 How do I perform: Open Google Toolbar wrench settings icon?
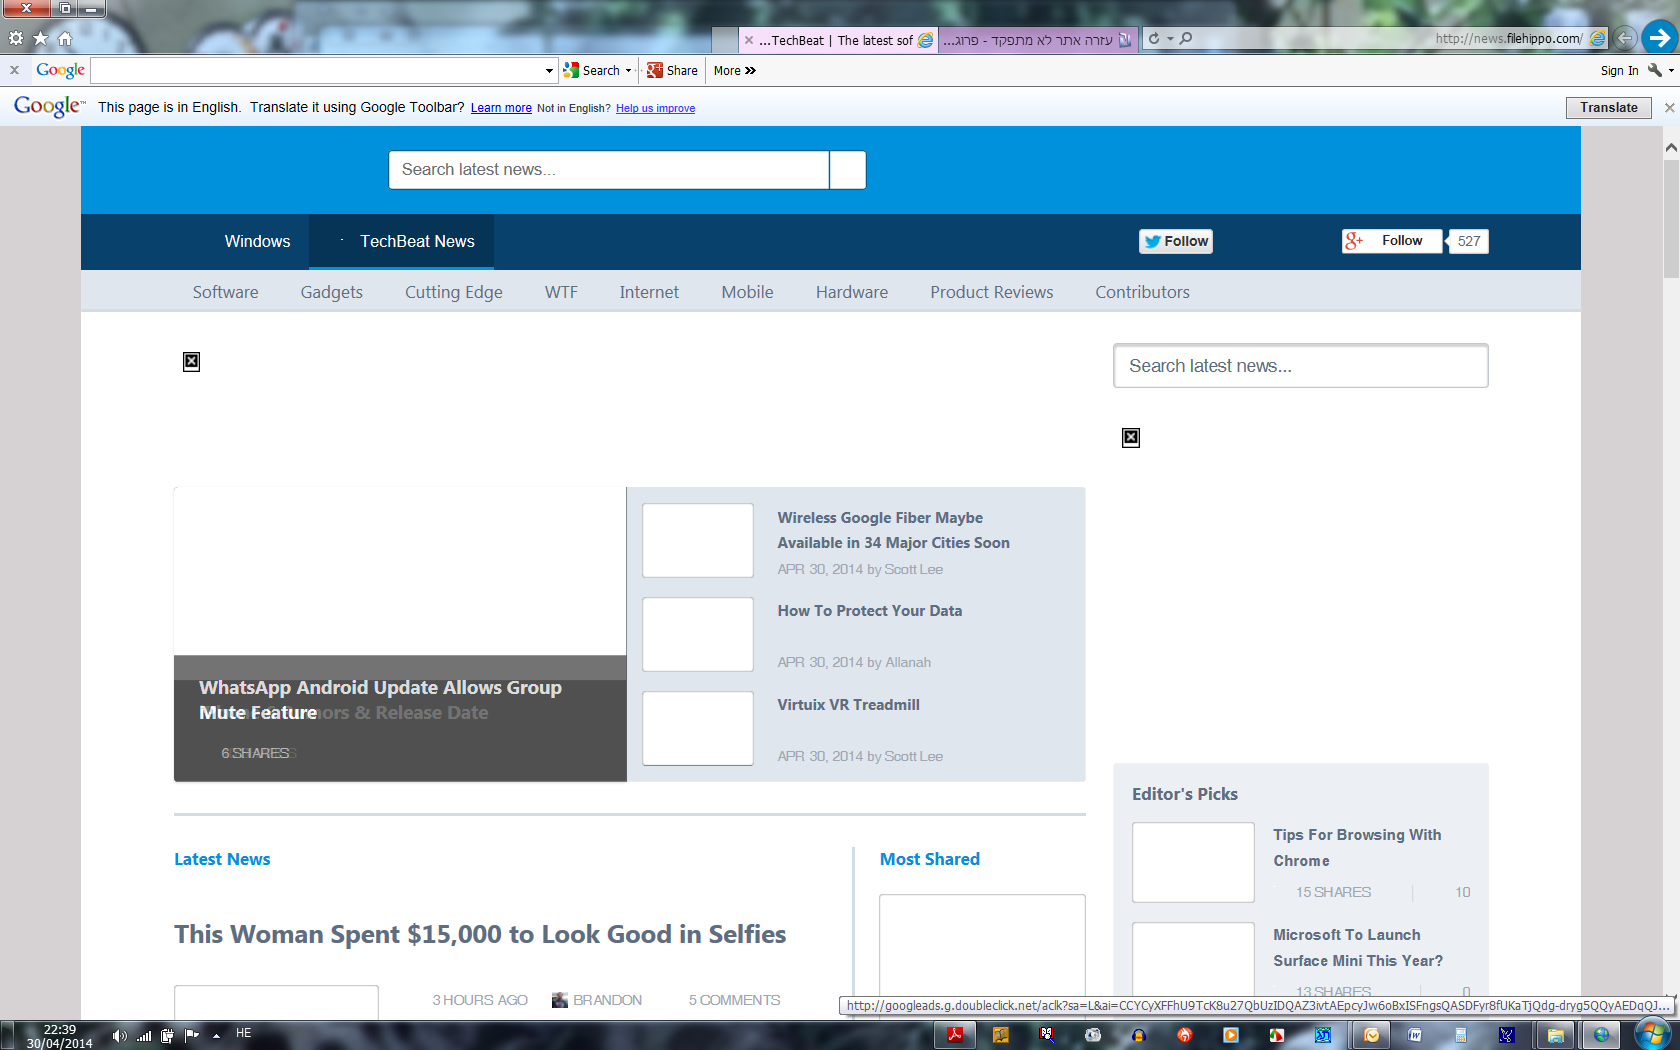pos(1655,70)
